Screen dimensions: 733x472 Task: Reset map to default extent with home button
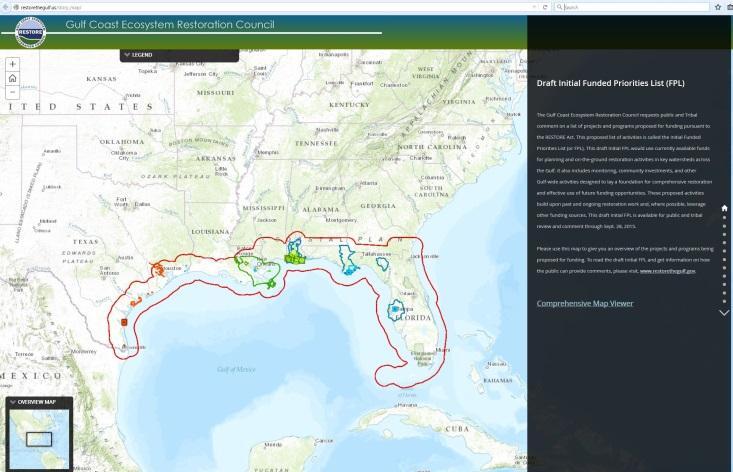[x=13, y=78]
